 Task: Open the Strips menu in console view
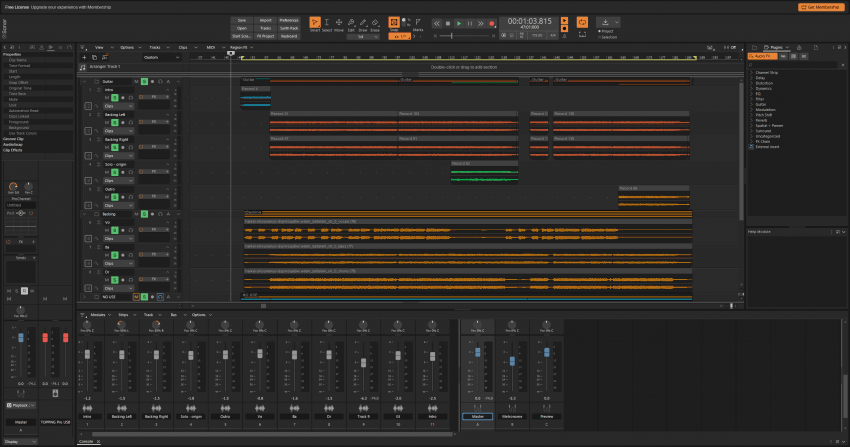[124, 315]
